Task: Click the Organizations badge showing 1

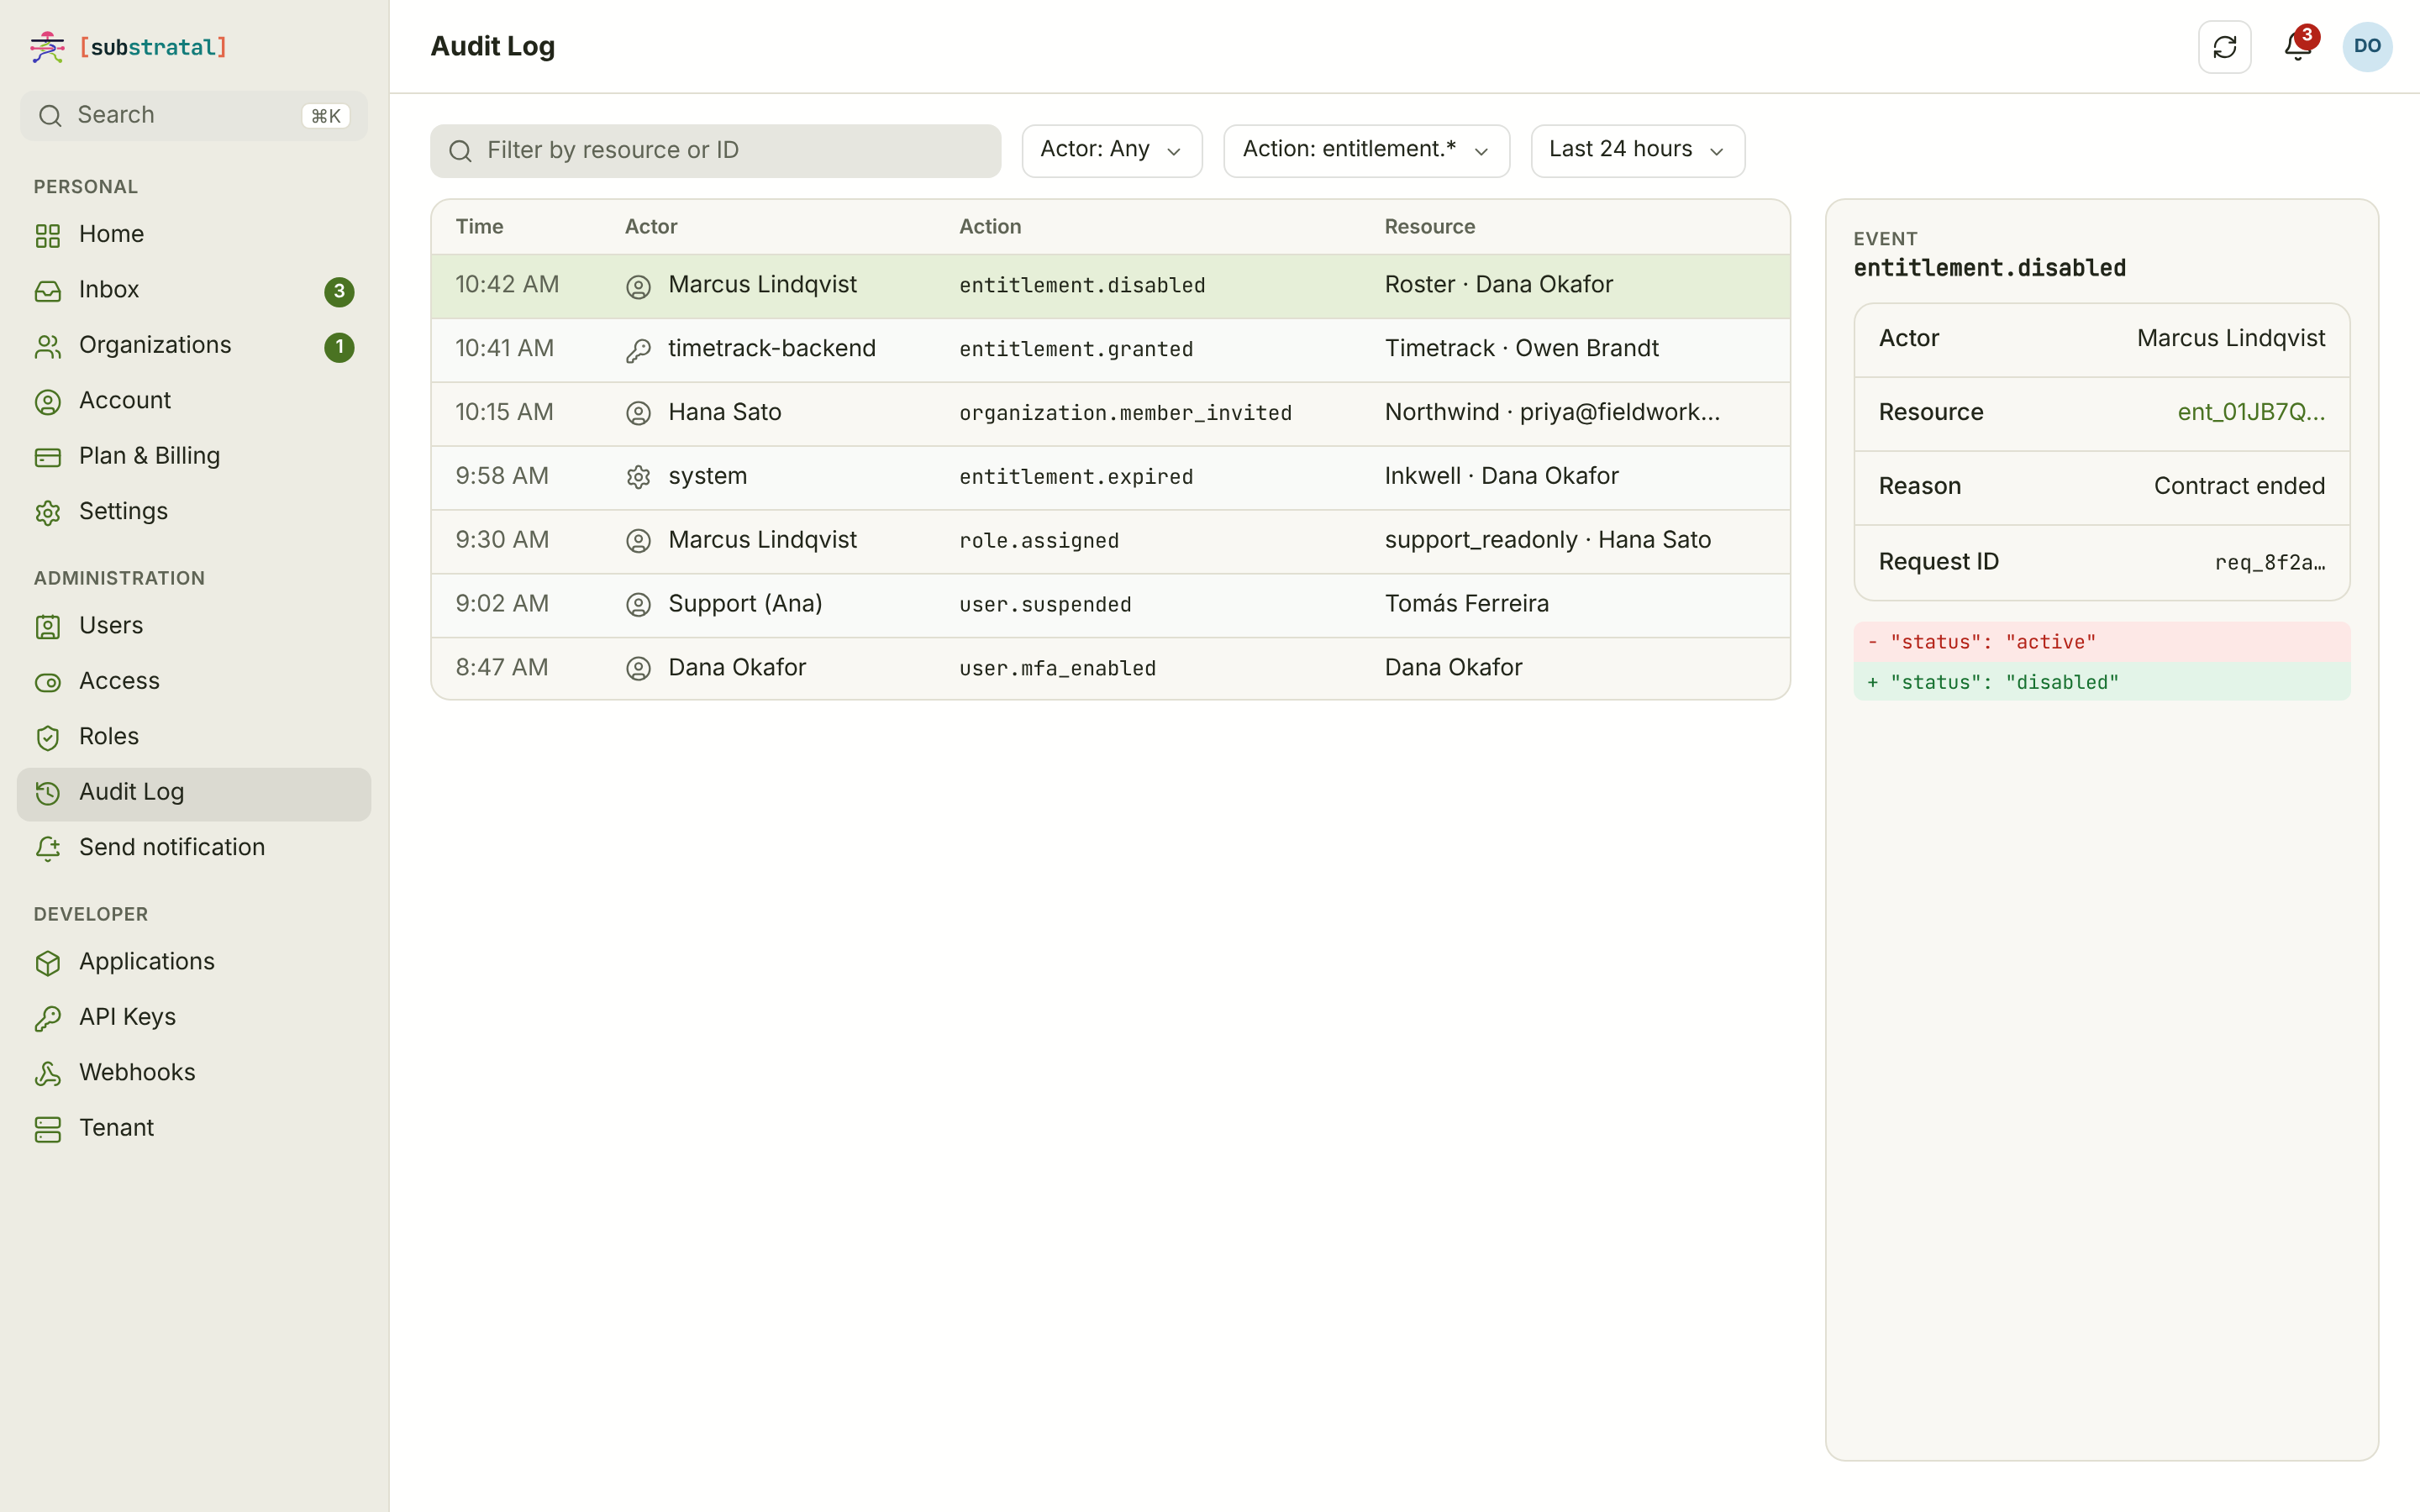Action: (339, 347)
